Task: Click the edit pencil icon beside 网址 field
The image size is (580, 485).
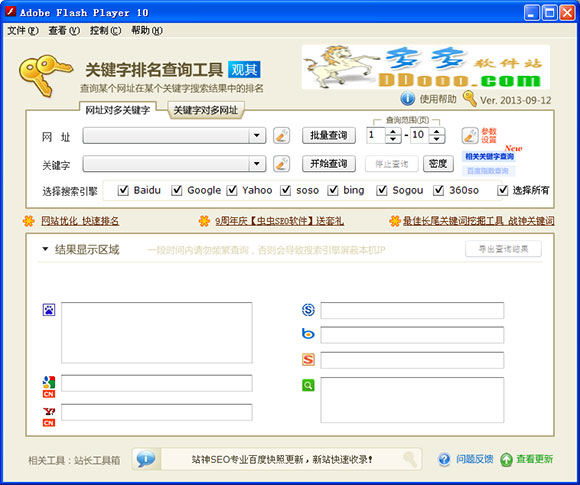Action: pos(281,135)
